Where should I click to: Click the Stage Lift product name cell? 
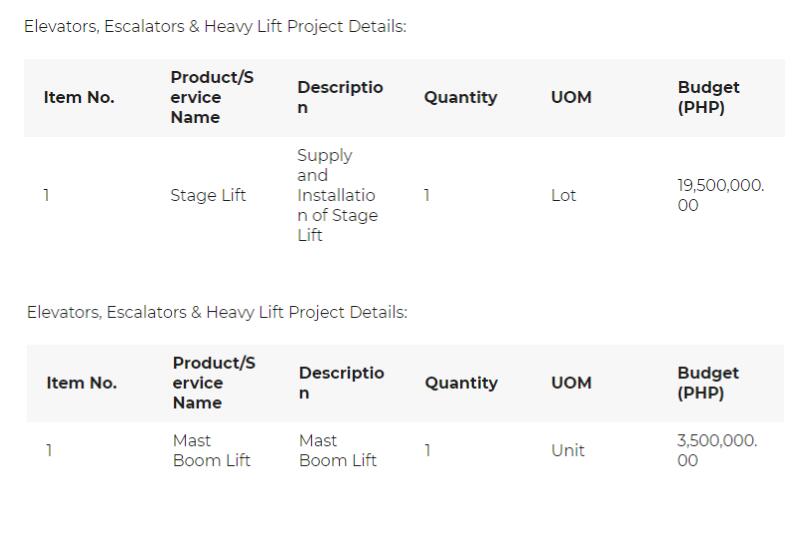click(208, 196)
